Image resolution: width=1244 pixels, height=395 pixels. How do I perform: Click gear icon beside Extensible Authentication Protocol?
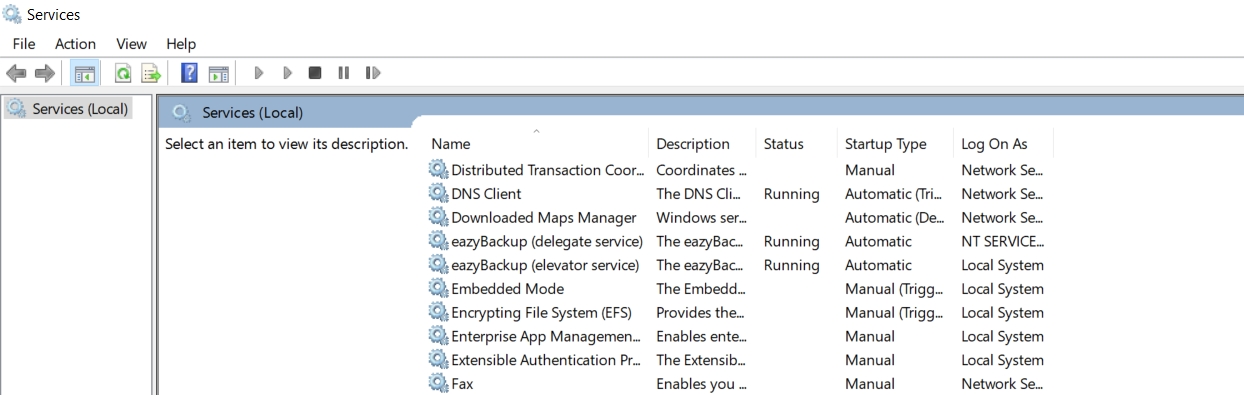pos(438,360)
